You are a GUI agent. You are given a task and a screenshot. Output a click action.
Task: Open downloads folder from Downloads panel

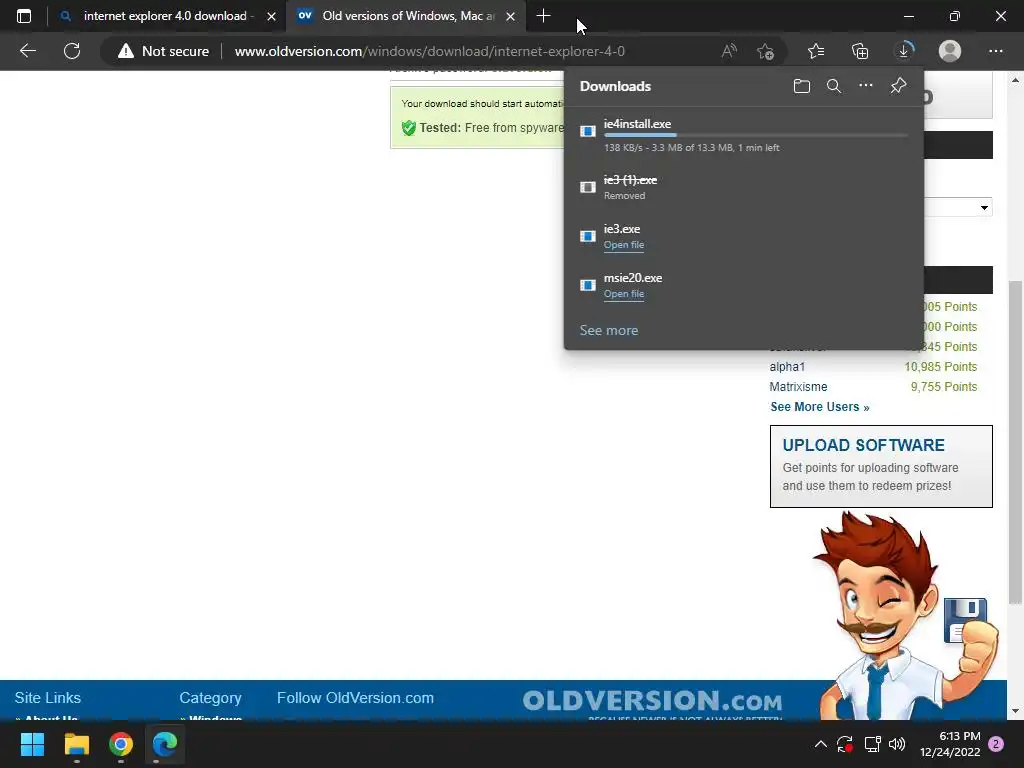[801, 86]
